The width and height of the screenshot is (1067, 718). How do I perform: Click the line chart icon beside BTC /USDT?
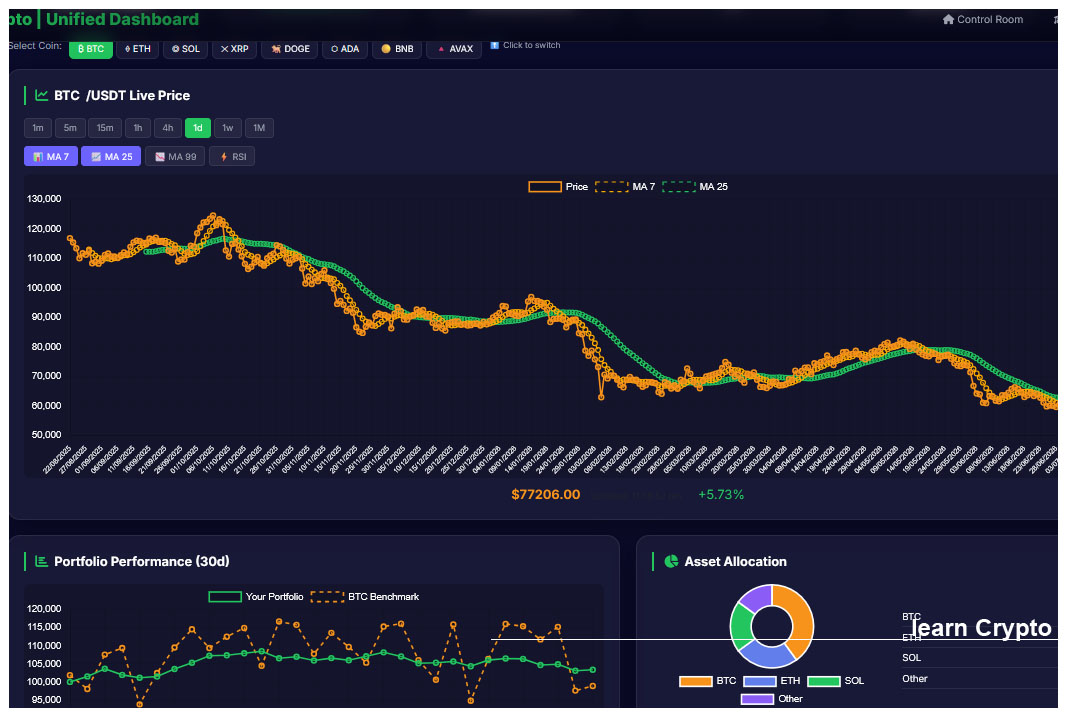42,95
